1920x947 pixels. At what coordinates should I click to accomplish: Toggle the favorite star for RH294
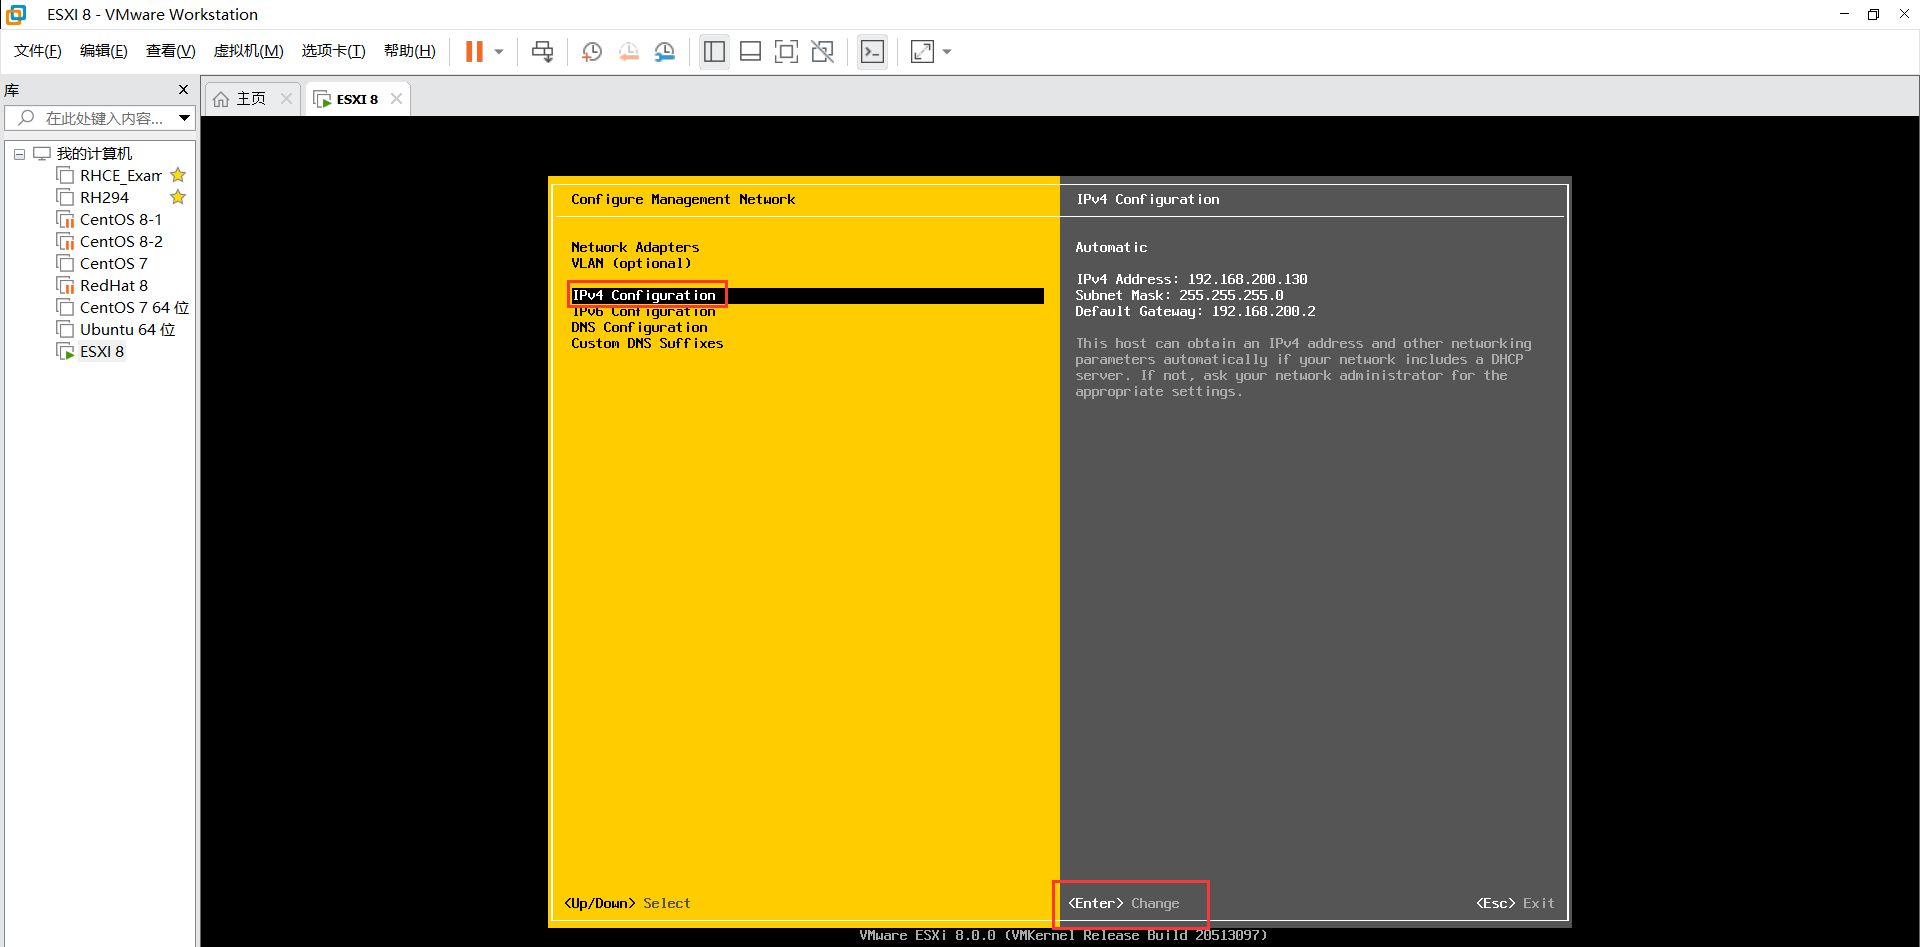tap(178, 197)
